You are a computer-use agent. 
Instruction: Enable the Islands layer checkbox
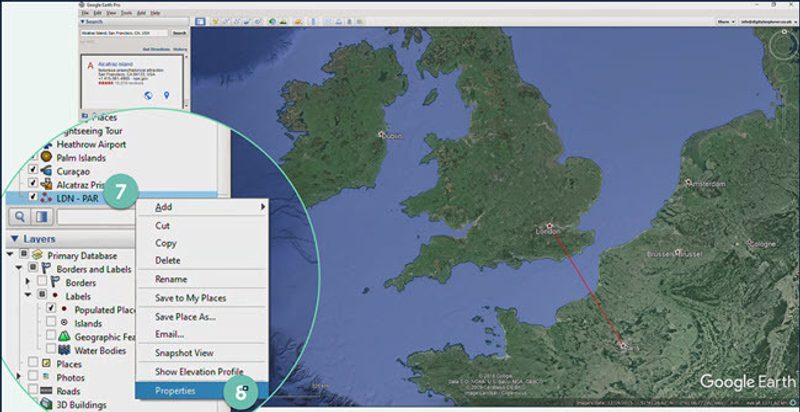[x=51, y=322]
